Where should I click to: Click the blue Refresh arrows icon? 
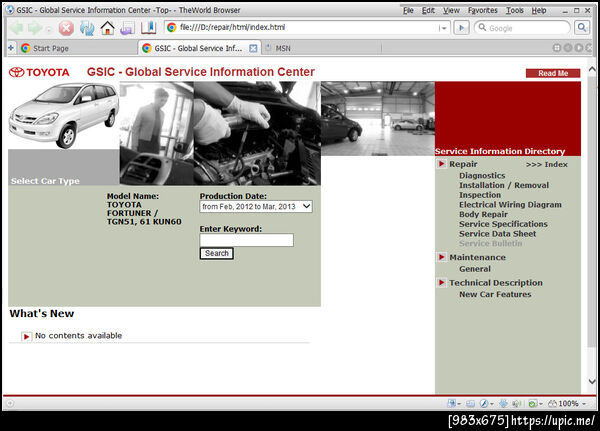click(87, 28)
